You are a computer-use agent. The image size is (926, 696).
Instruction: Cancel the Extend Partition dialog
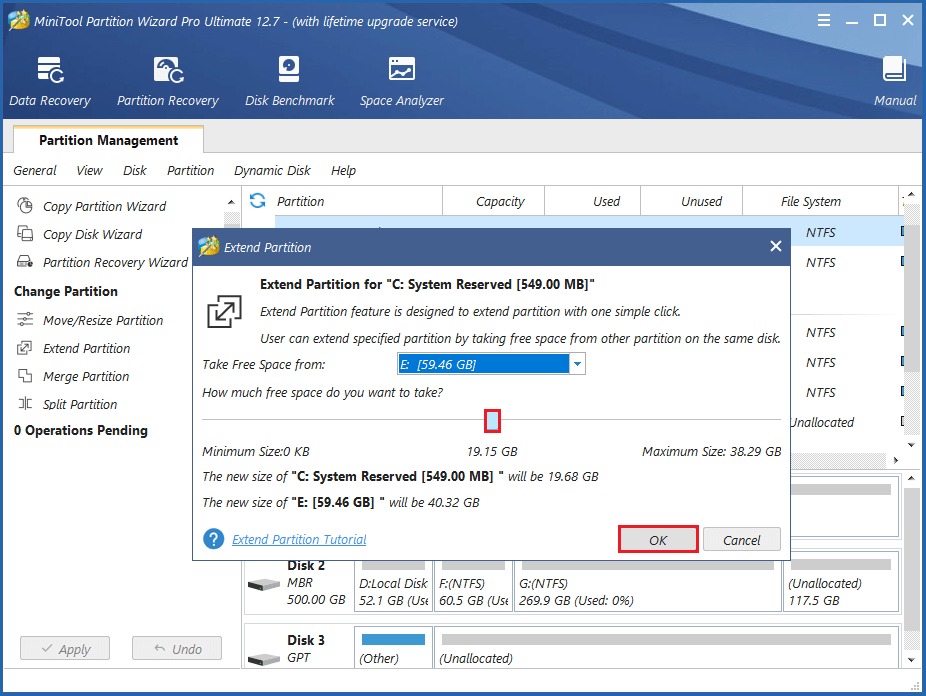(x=741, y=540)
